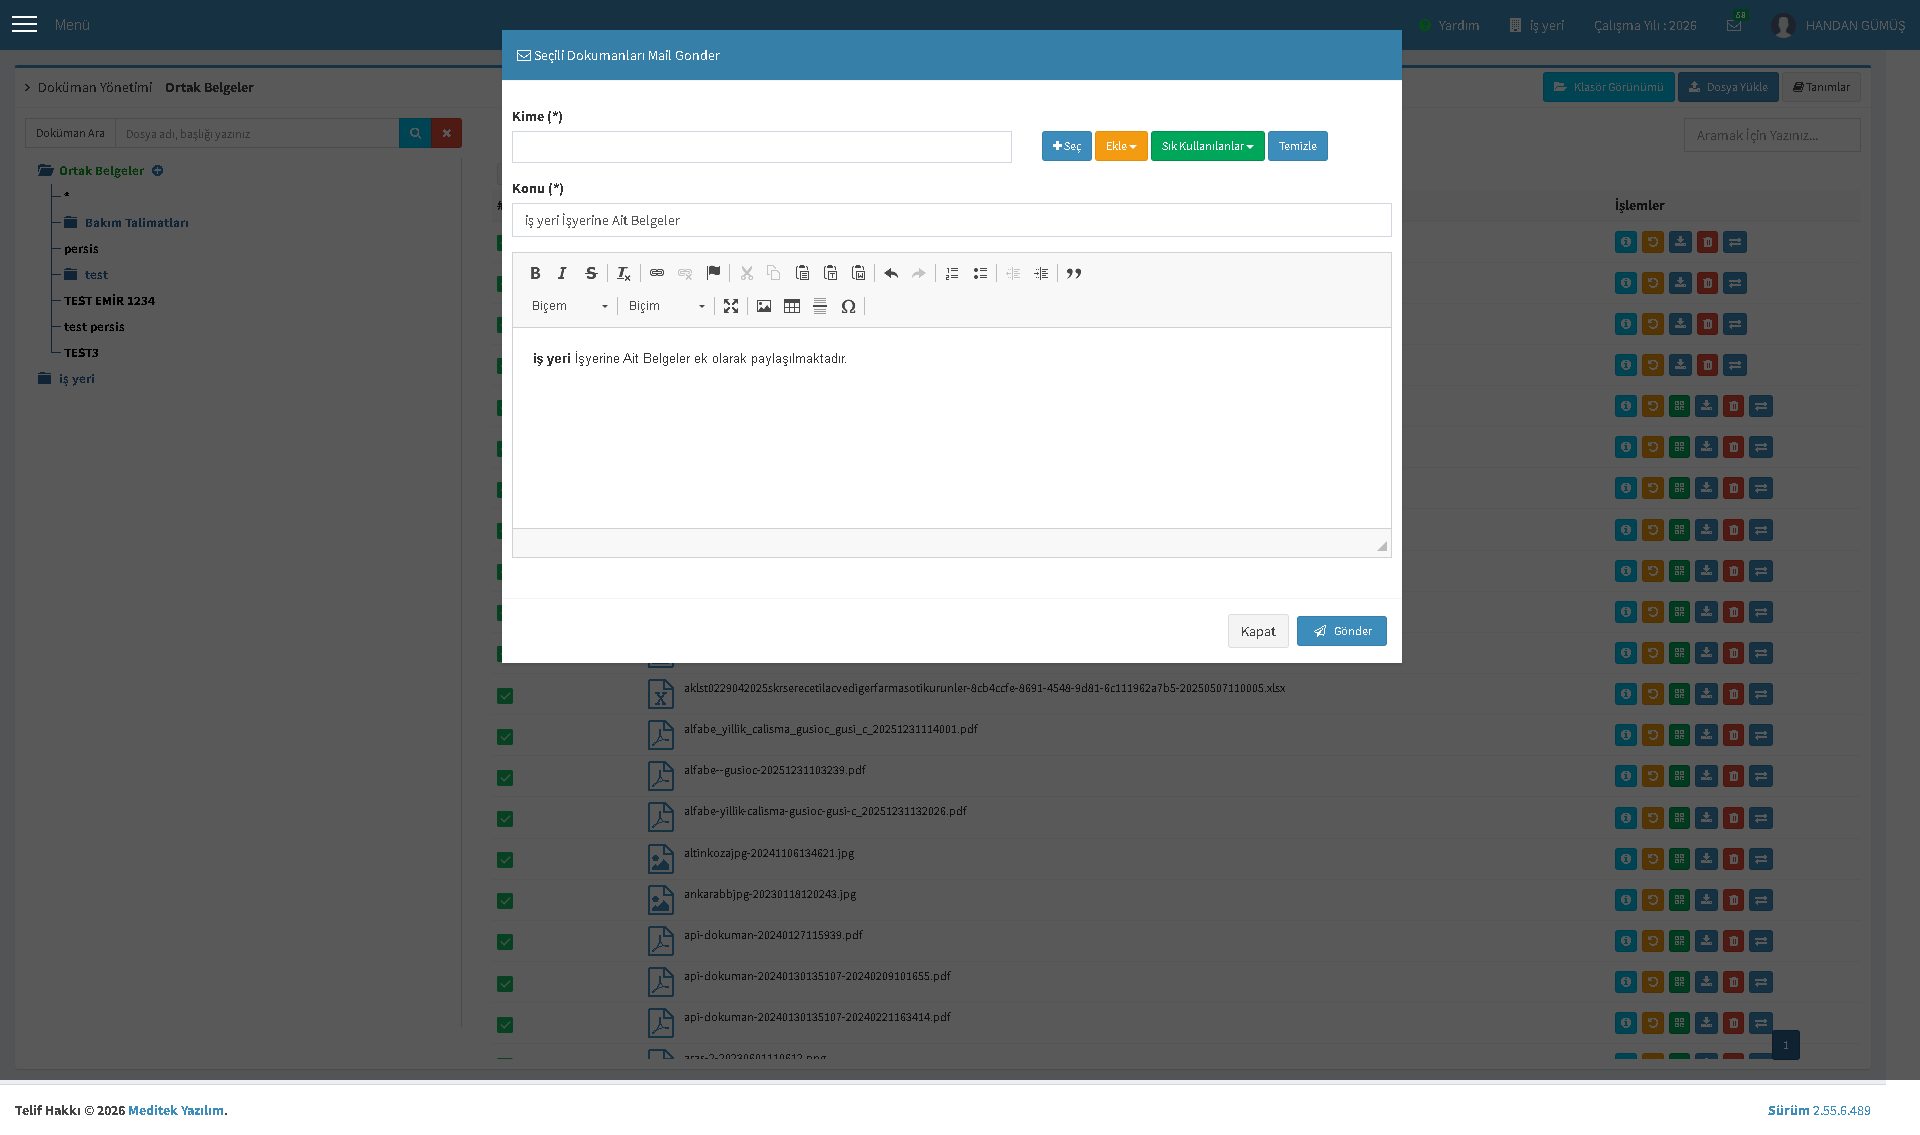Apply Italic formatting in editor
The image size is (1920, 1135).
point(562,273)
